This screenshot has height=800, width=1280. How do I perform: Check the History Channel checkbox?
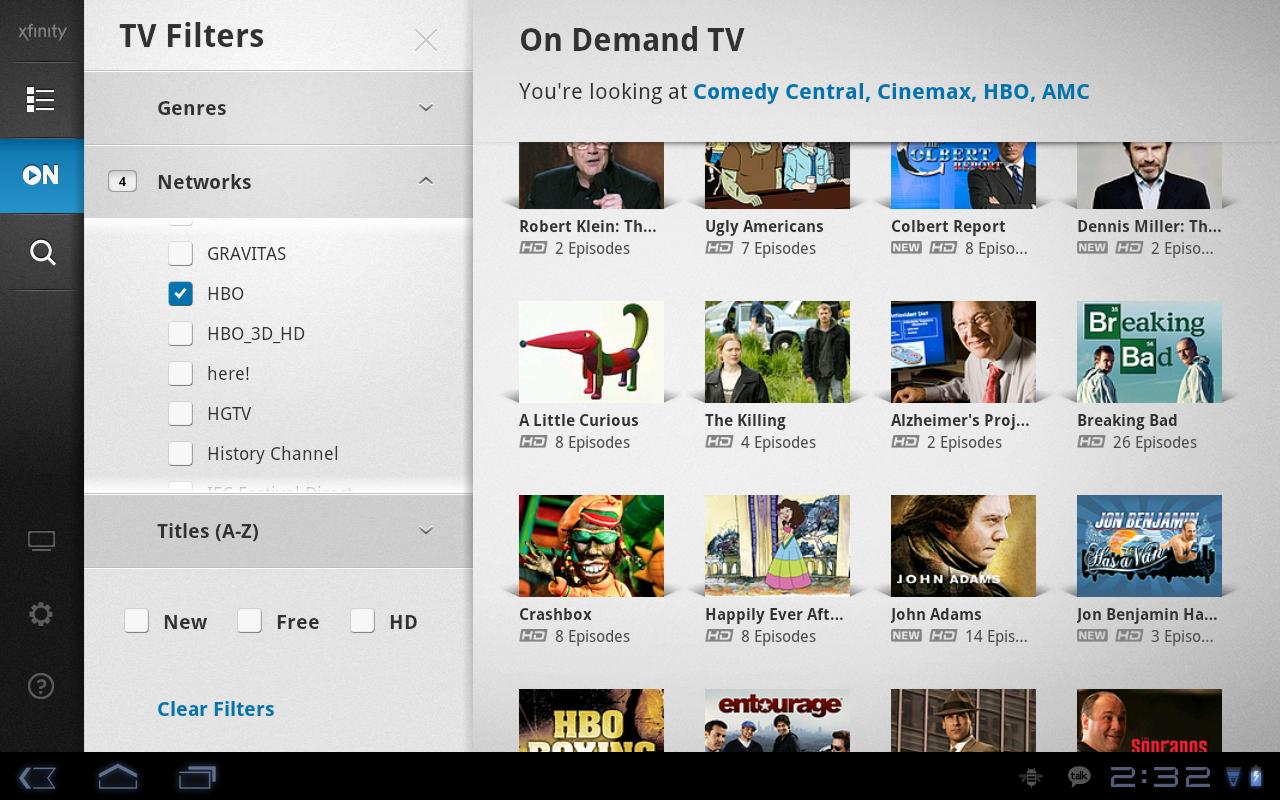click(181, 453)
